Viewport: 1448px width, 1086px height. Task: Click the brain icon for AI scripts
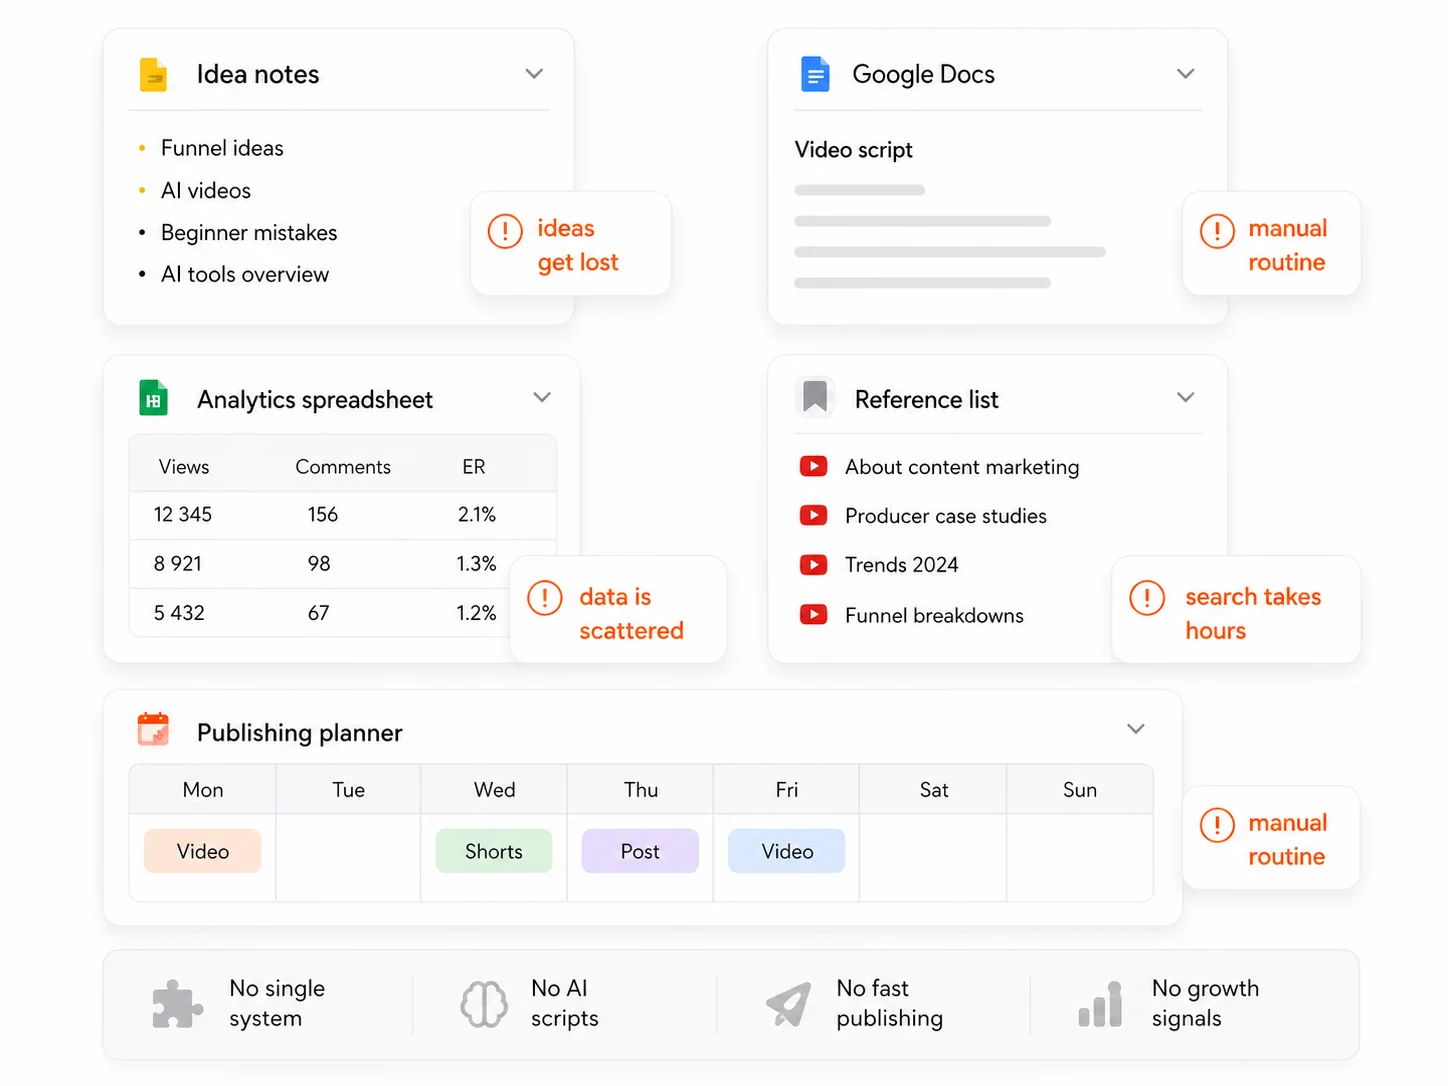pos(484,1004)
